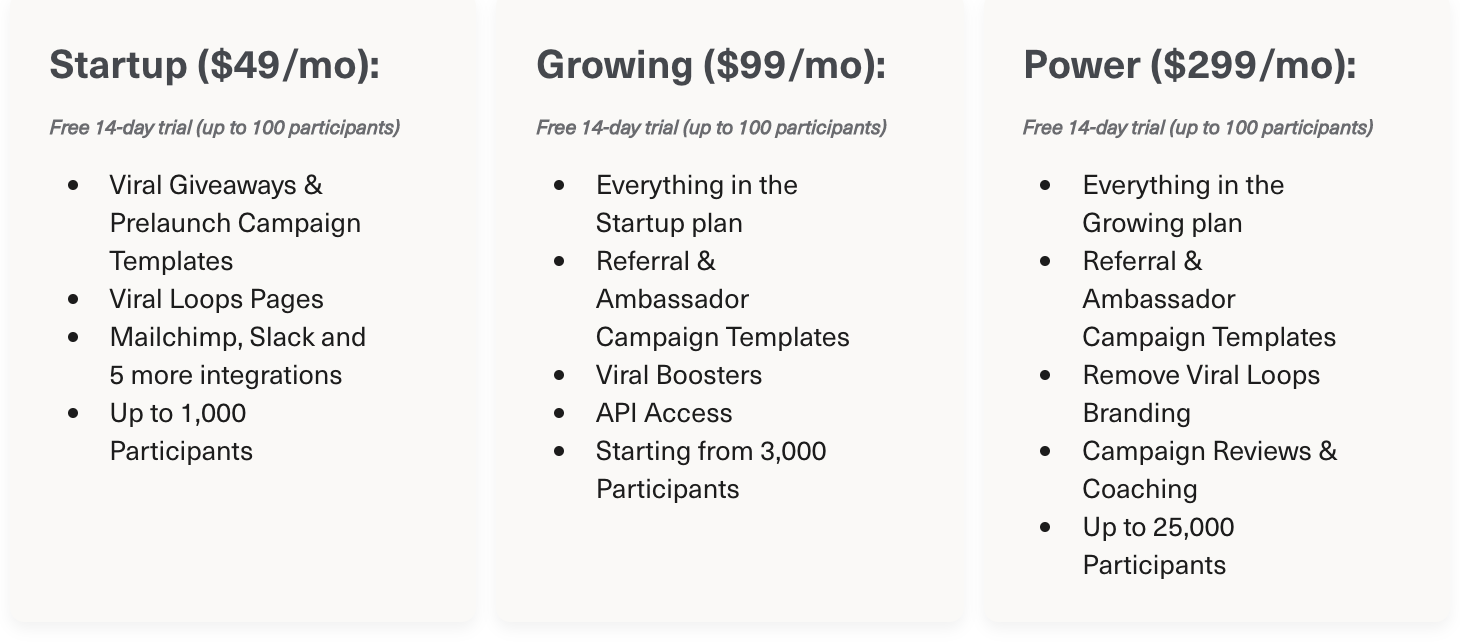The height and width of the screenshot is (644, 1460).
Task: Click the Up to 1,000 Participants item
Action: click(180, 432)
